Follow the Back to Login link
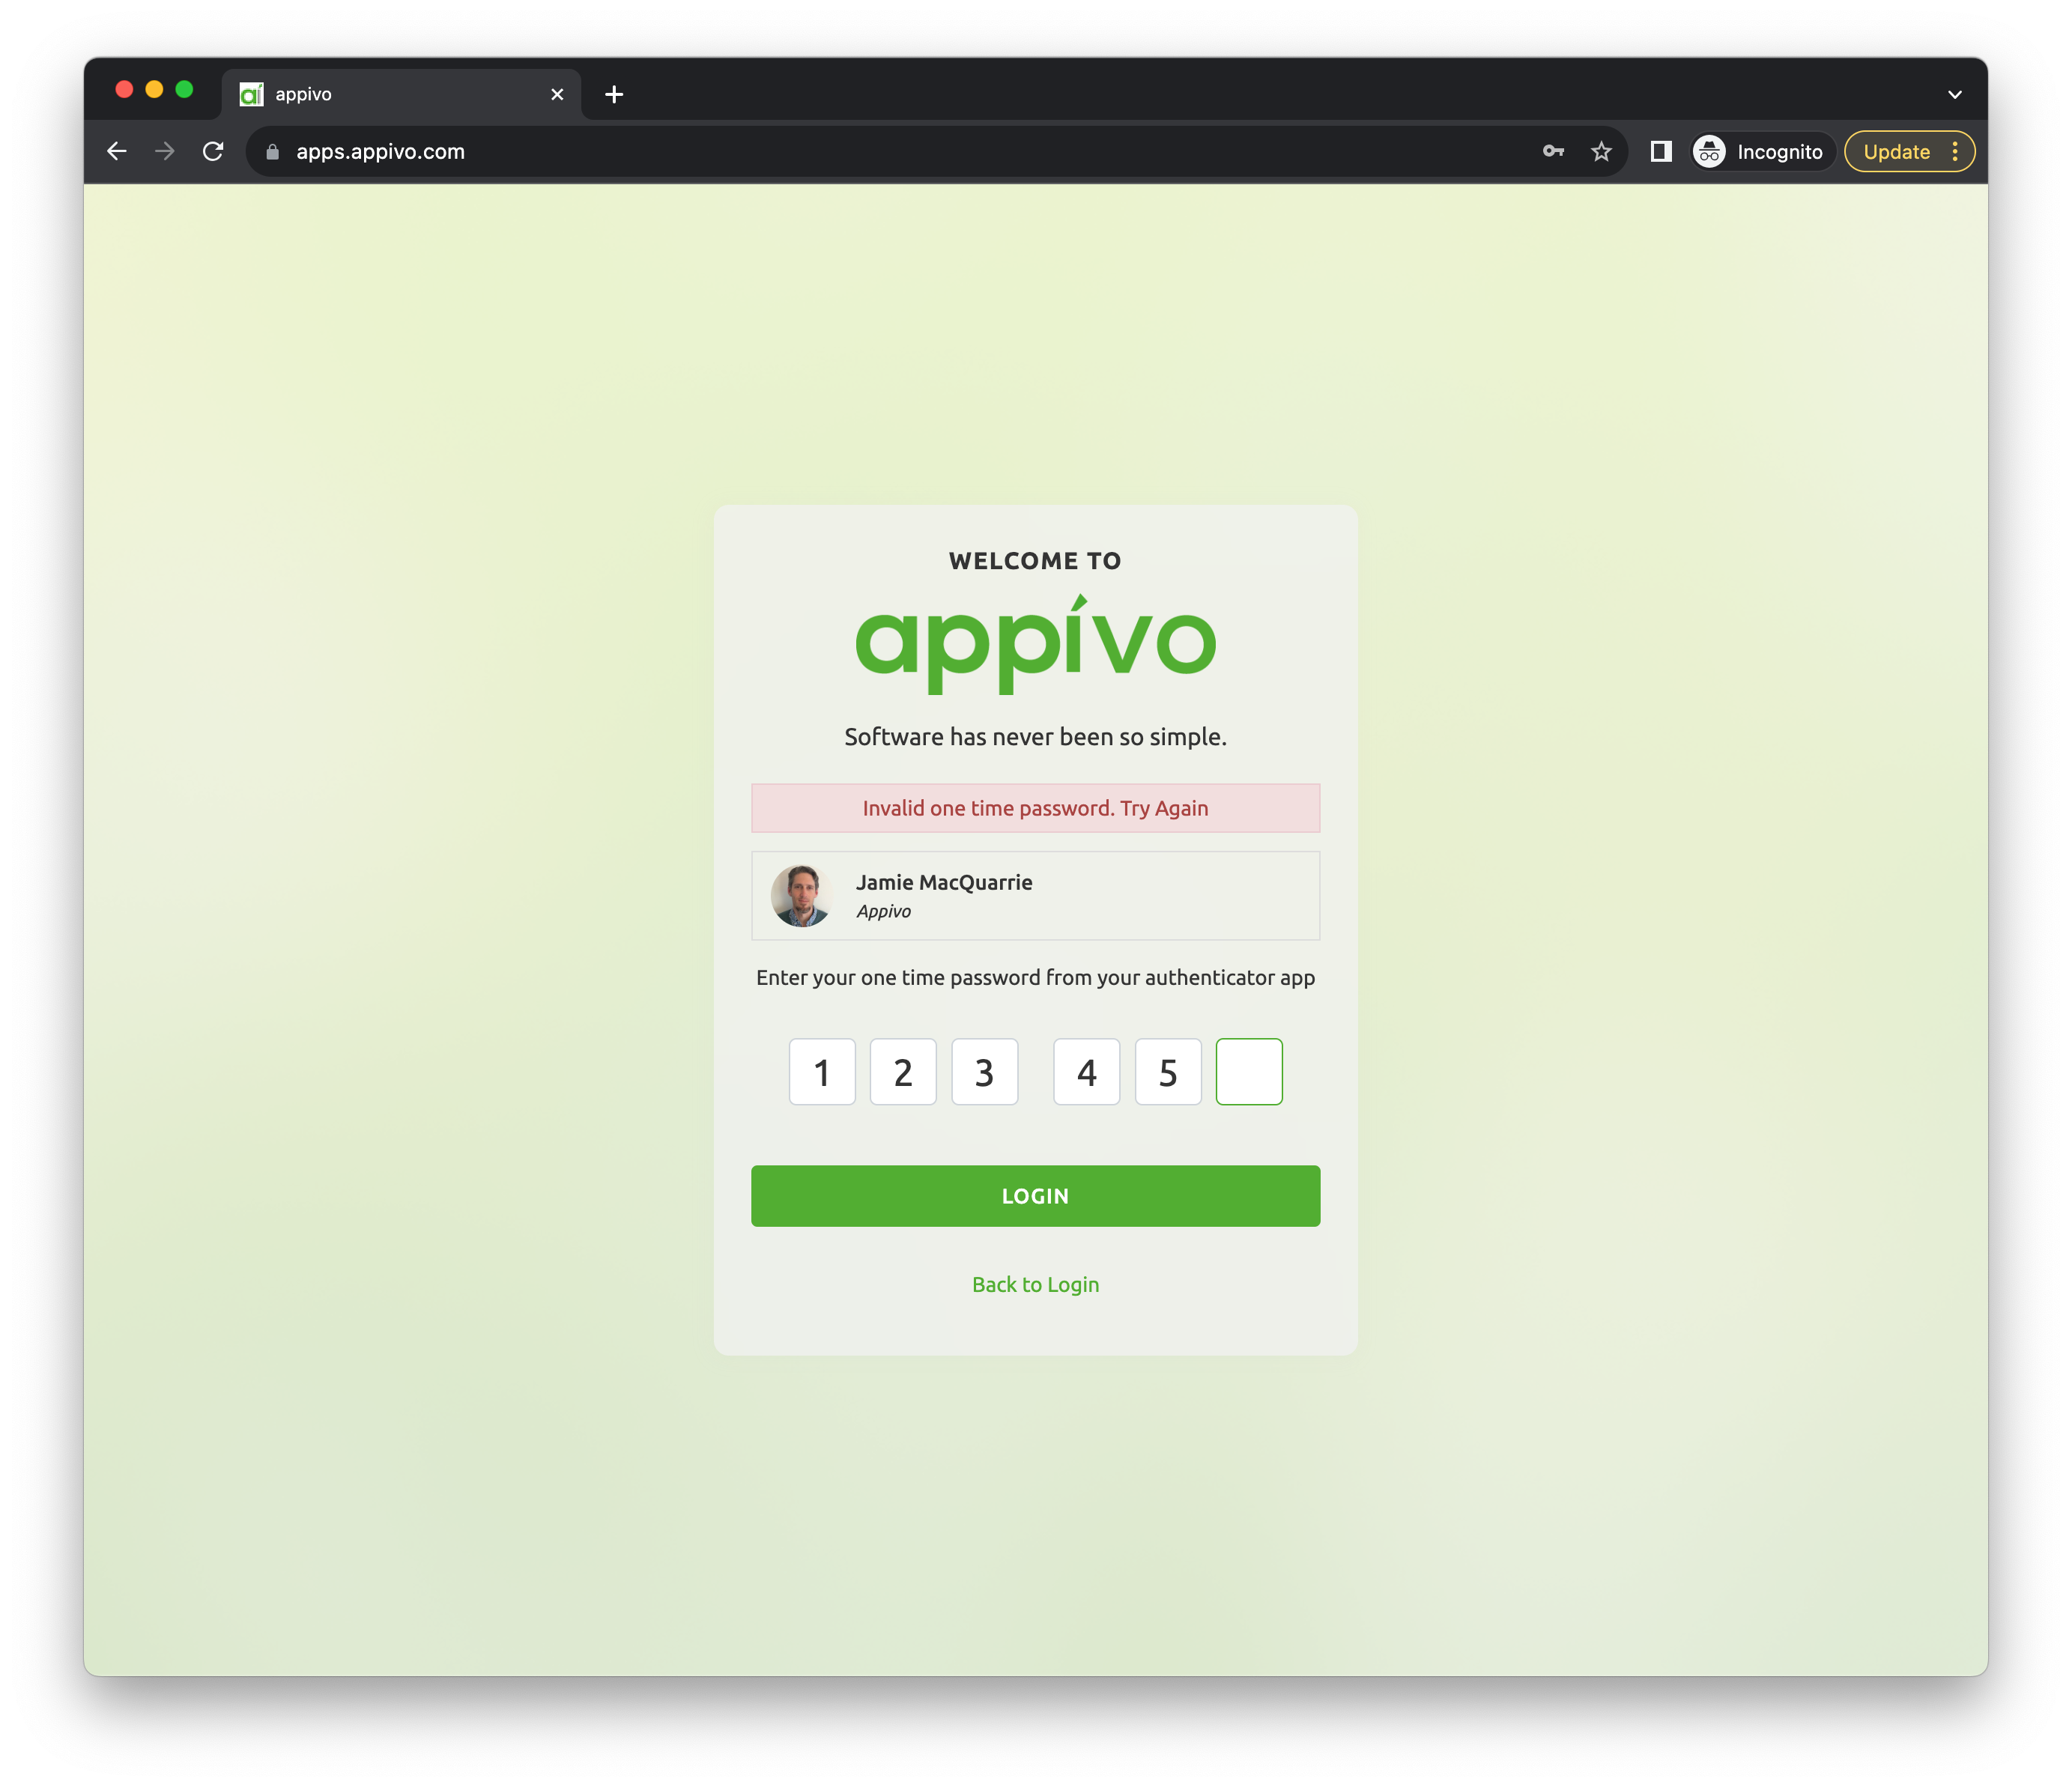2072x1787 pixels. (x=1035, y=1284)
